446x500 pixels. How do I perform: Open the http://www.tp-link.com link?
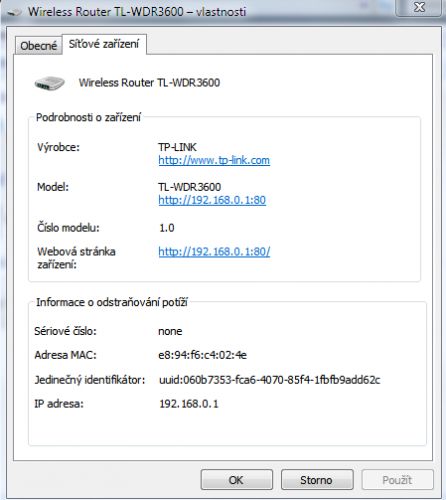click(x=214, y=160)
